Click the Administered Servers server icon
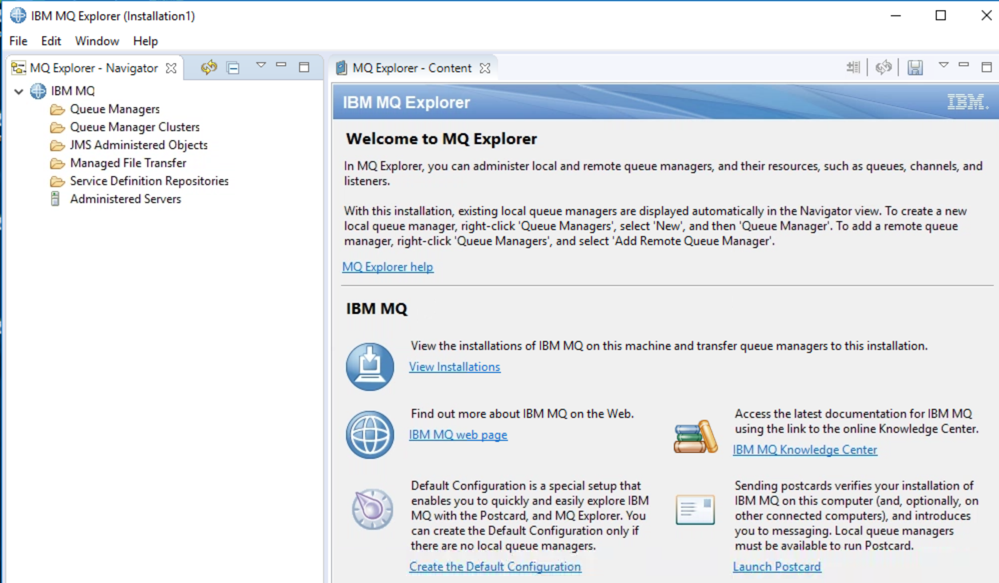This screenshot has height=583, width=999. pyautogui.click(x=55, y=199)
